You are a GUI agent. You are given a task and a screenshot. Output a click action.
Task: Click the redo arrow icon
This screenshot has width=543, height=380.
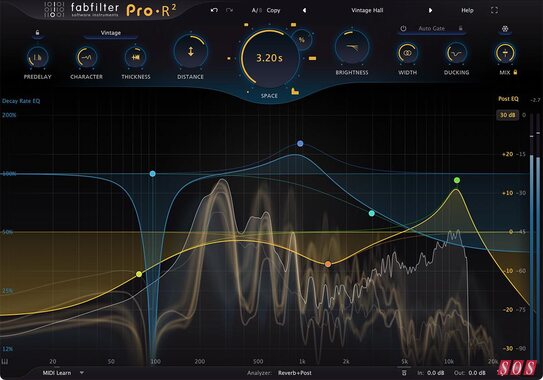tap(229, 10)
